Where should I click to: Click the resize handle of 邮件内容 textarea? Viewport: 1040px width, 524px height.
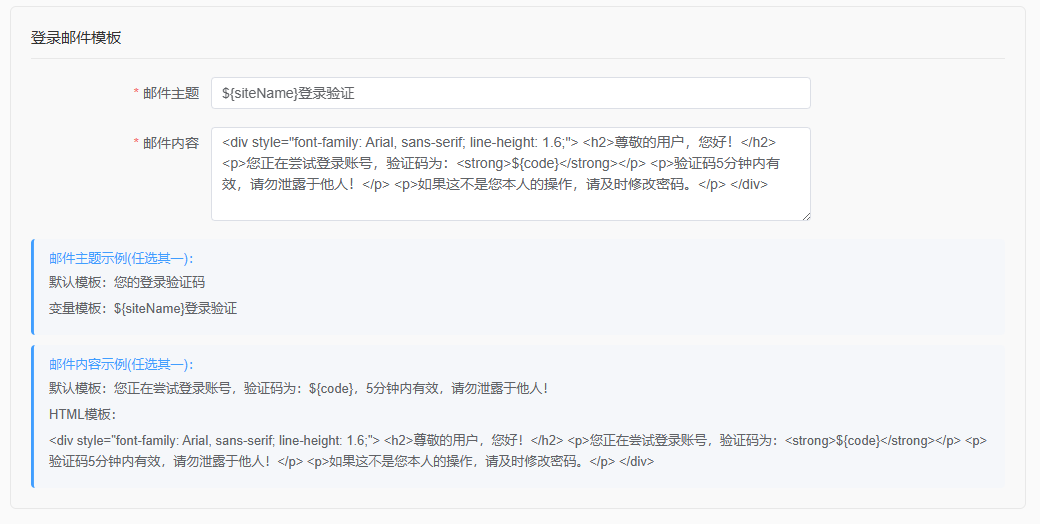[x=806, y=216]
